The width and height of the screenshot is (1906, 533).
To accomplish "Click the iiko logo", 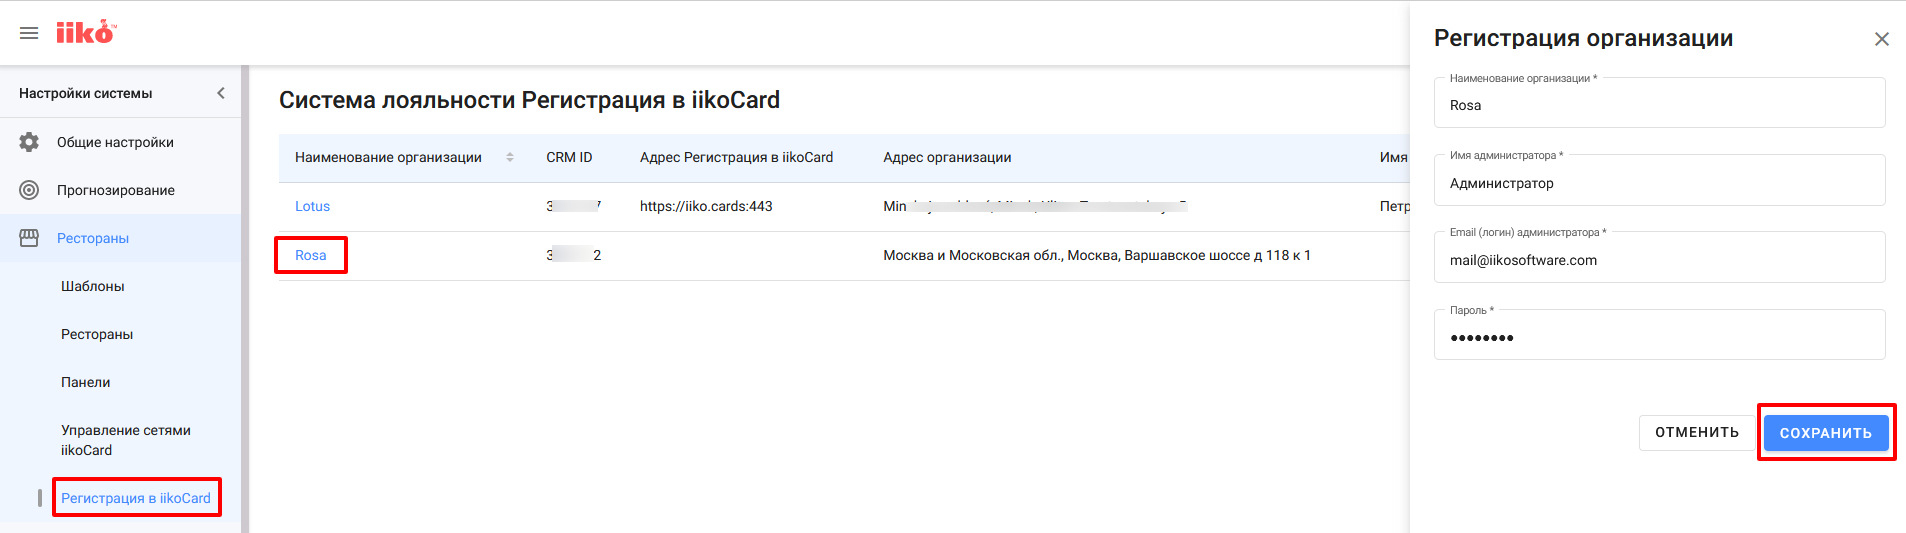I will 86,33.
